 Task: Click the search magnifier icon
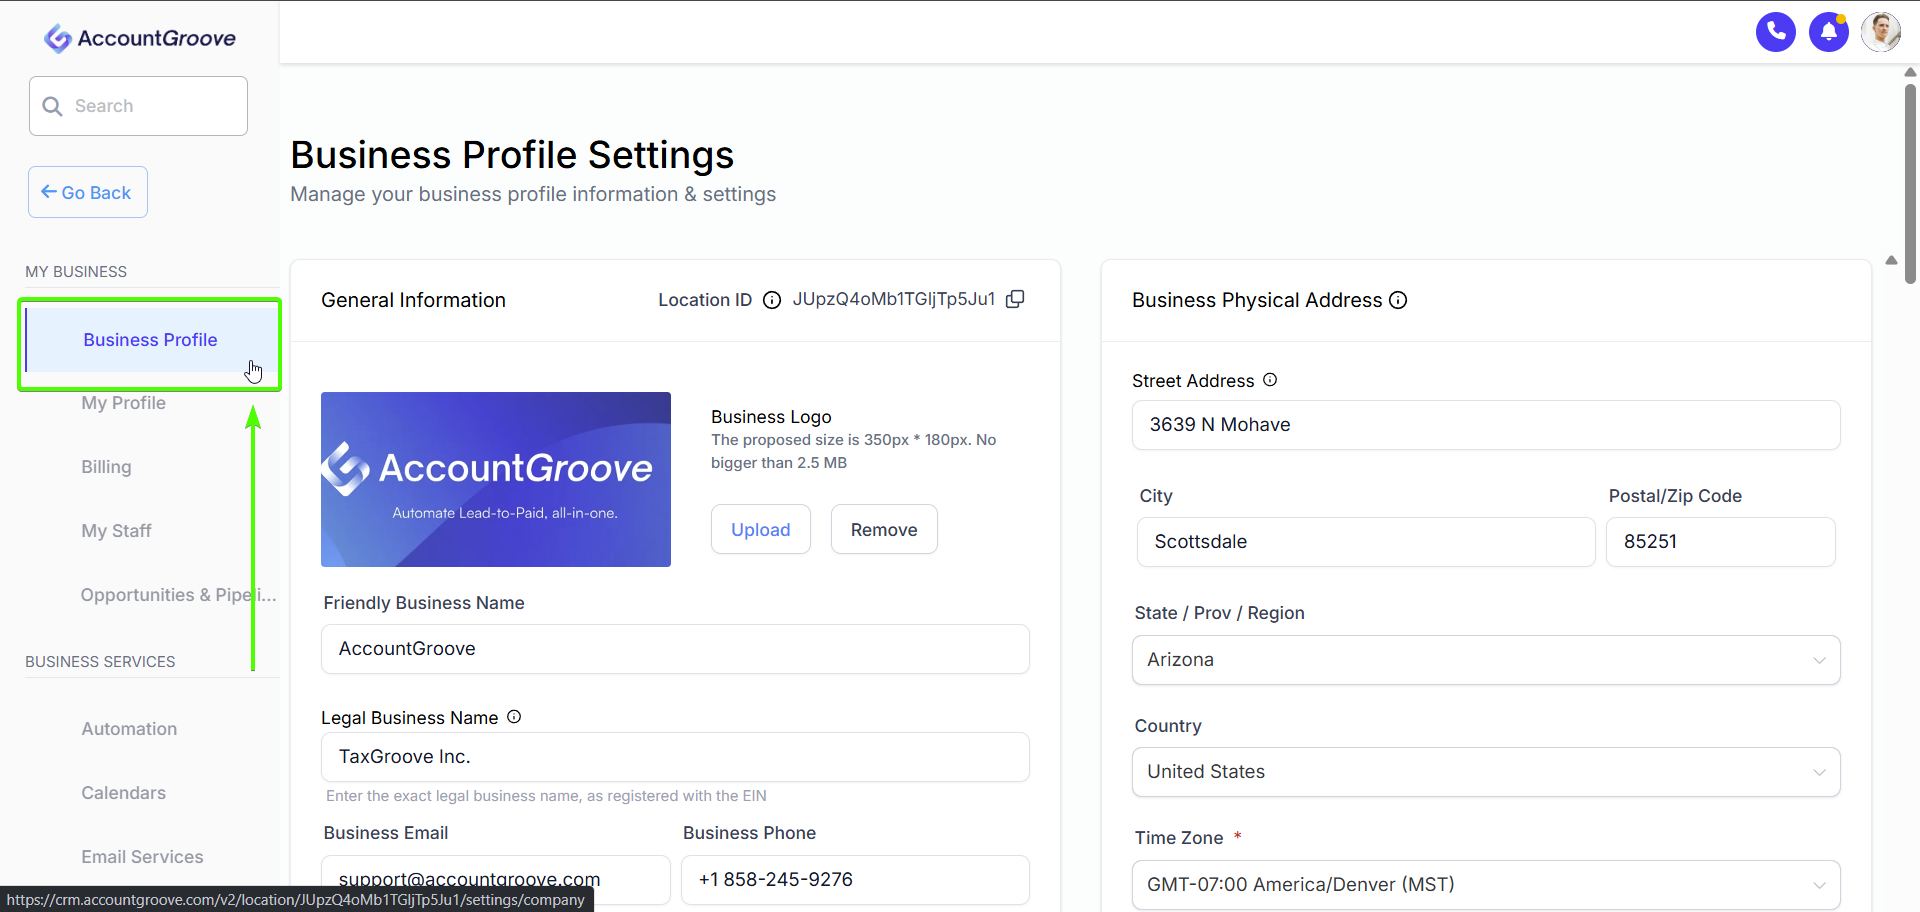click(x=53, y=106)
